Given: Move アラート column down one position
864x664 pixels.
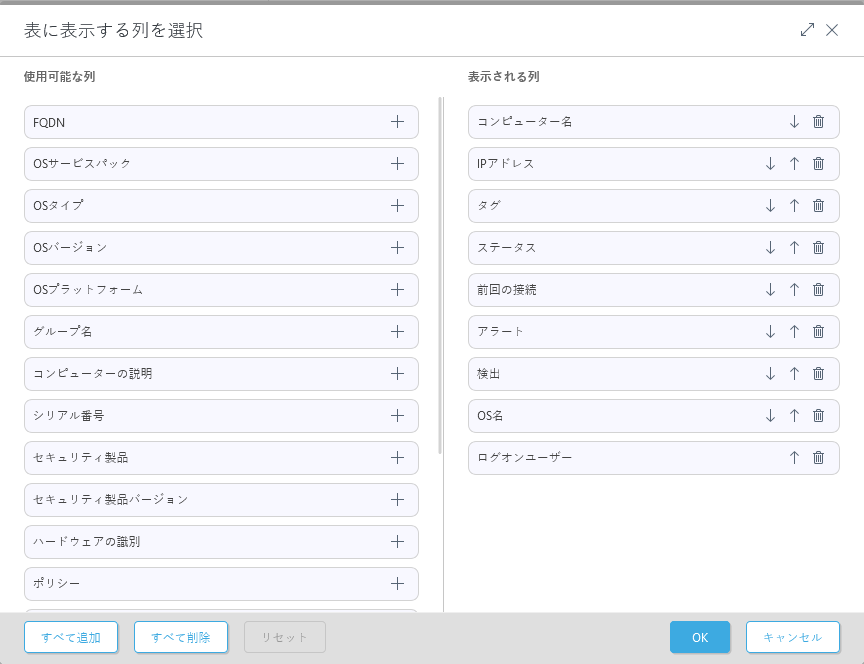Looking at the screenshot, I should pos(770,332).
